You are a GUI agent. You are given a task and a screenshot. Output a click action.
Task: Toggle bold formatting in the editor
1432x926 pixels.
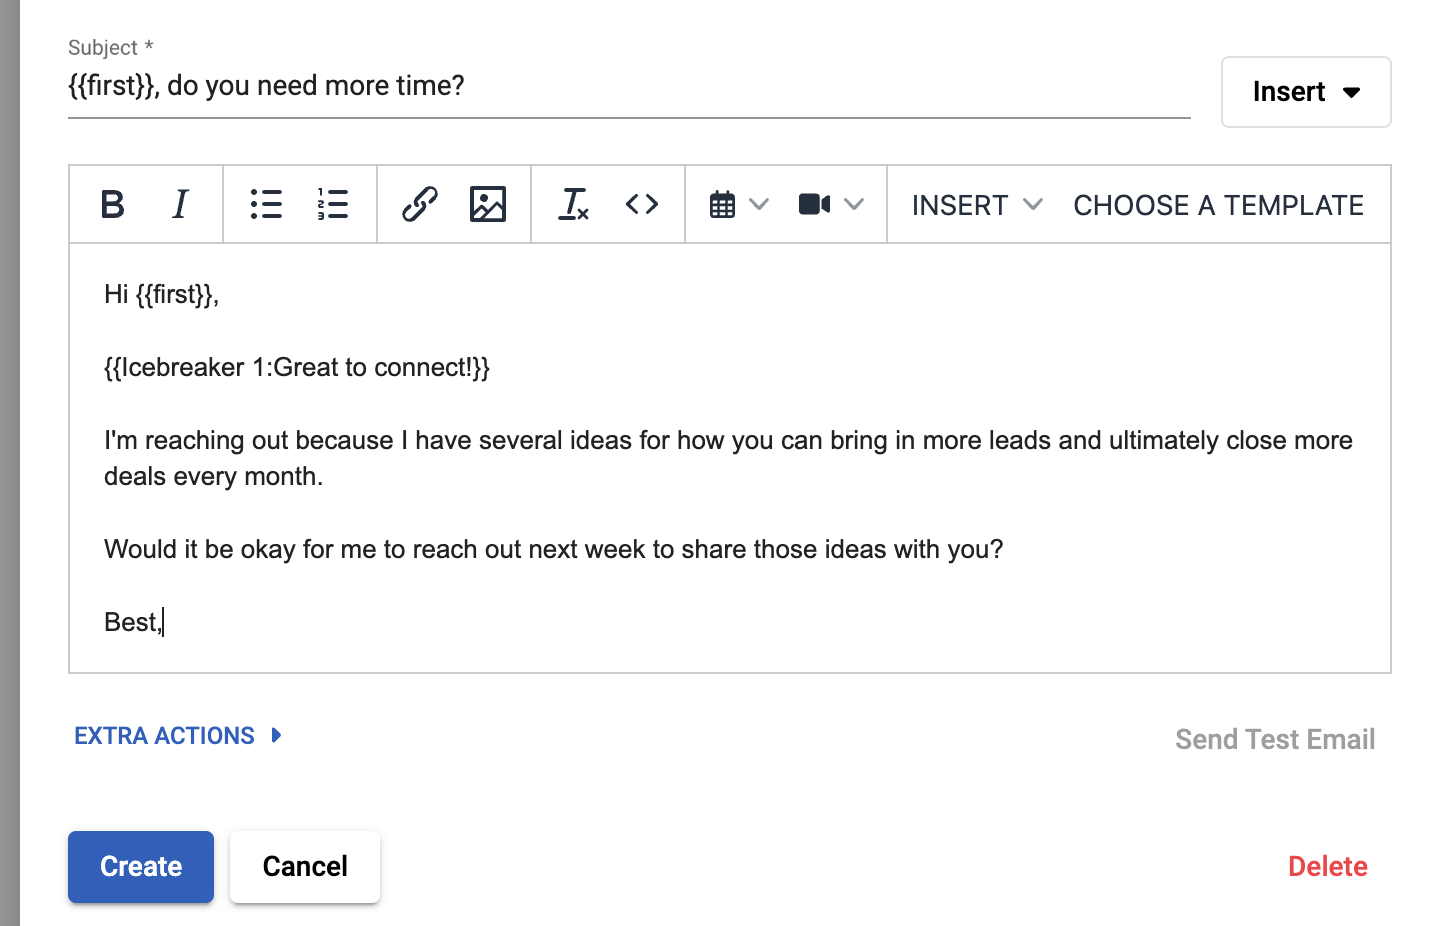113,204
